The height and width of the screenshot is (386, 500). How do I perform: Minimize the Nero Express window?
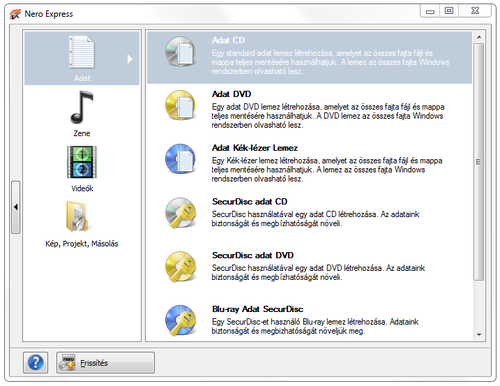point(430,11)
